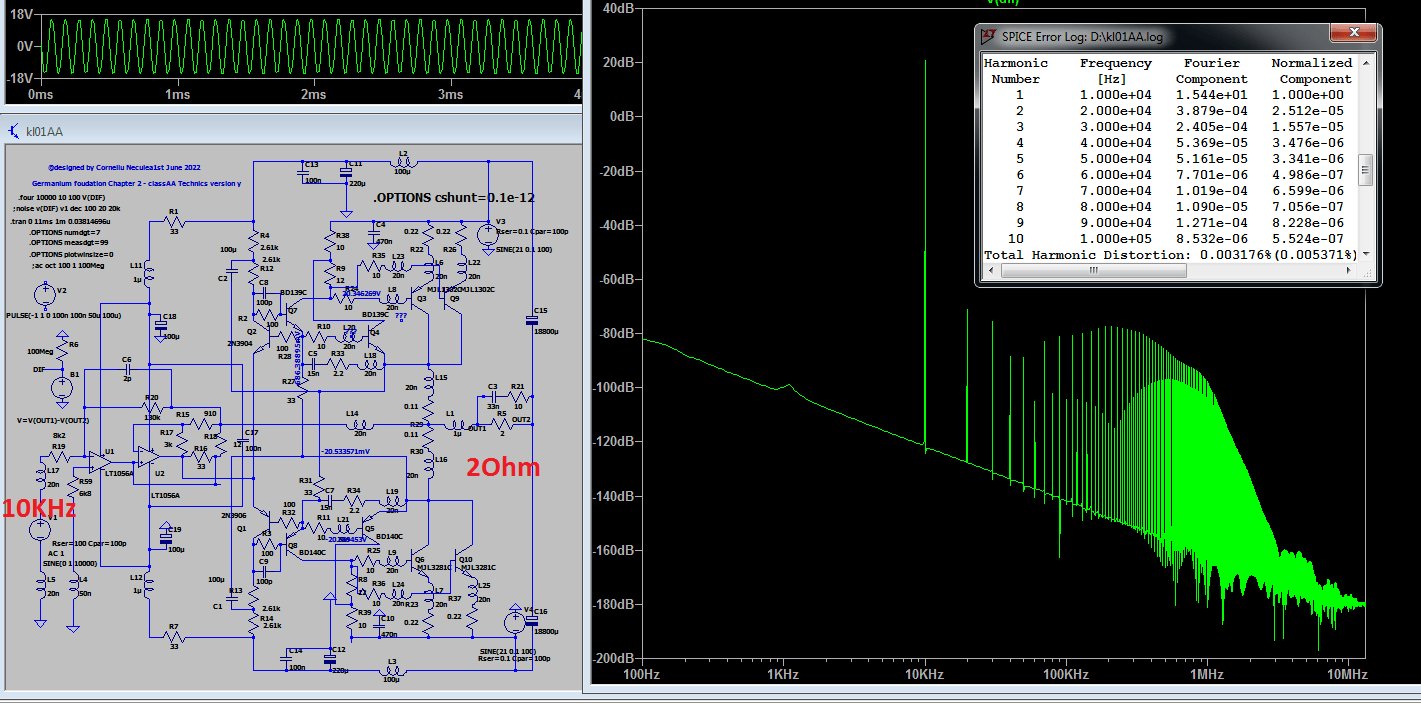This screenshot has width=1421, height=704.
Task: Click the -200dB label on FFT vertical axis
Action: point(612,659)
